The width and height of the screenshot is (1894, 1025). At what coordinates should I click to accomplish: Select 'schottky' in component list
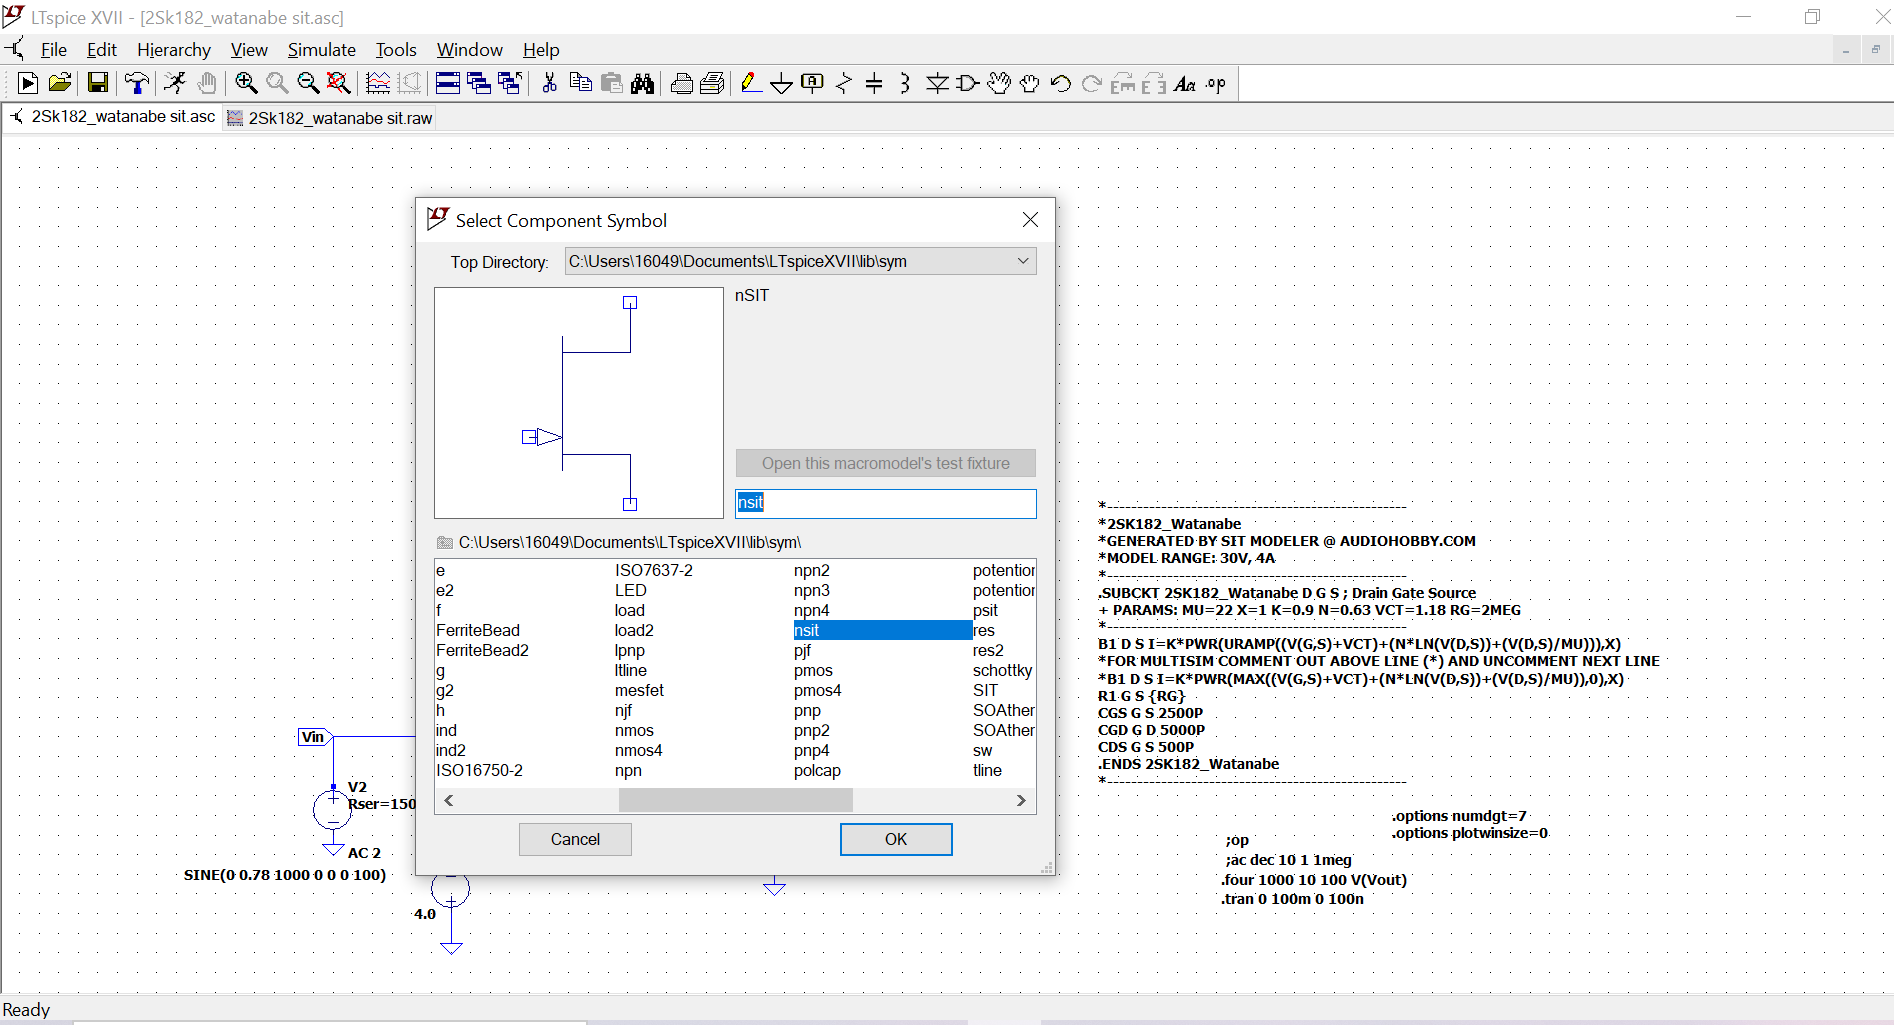click(x=1003, y=670)
